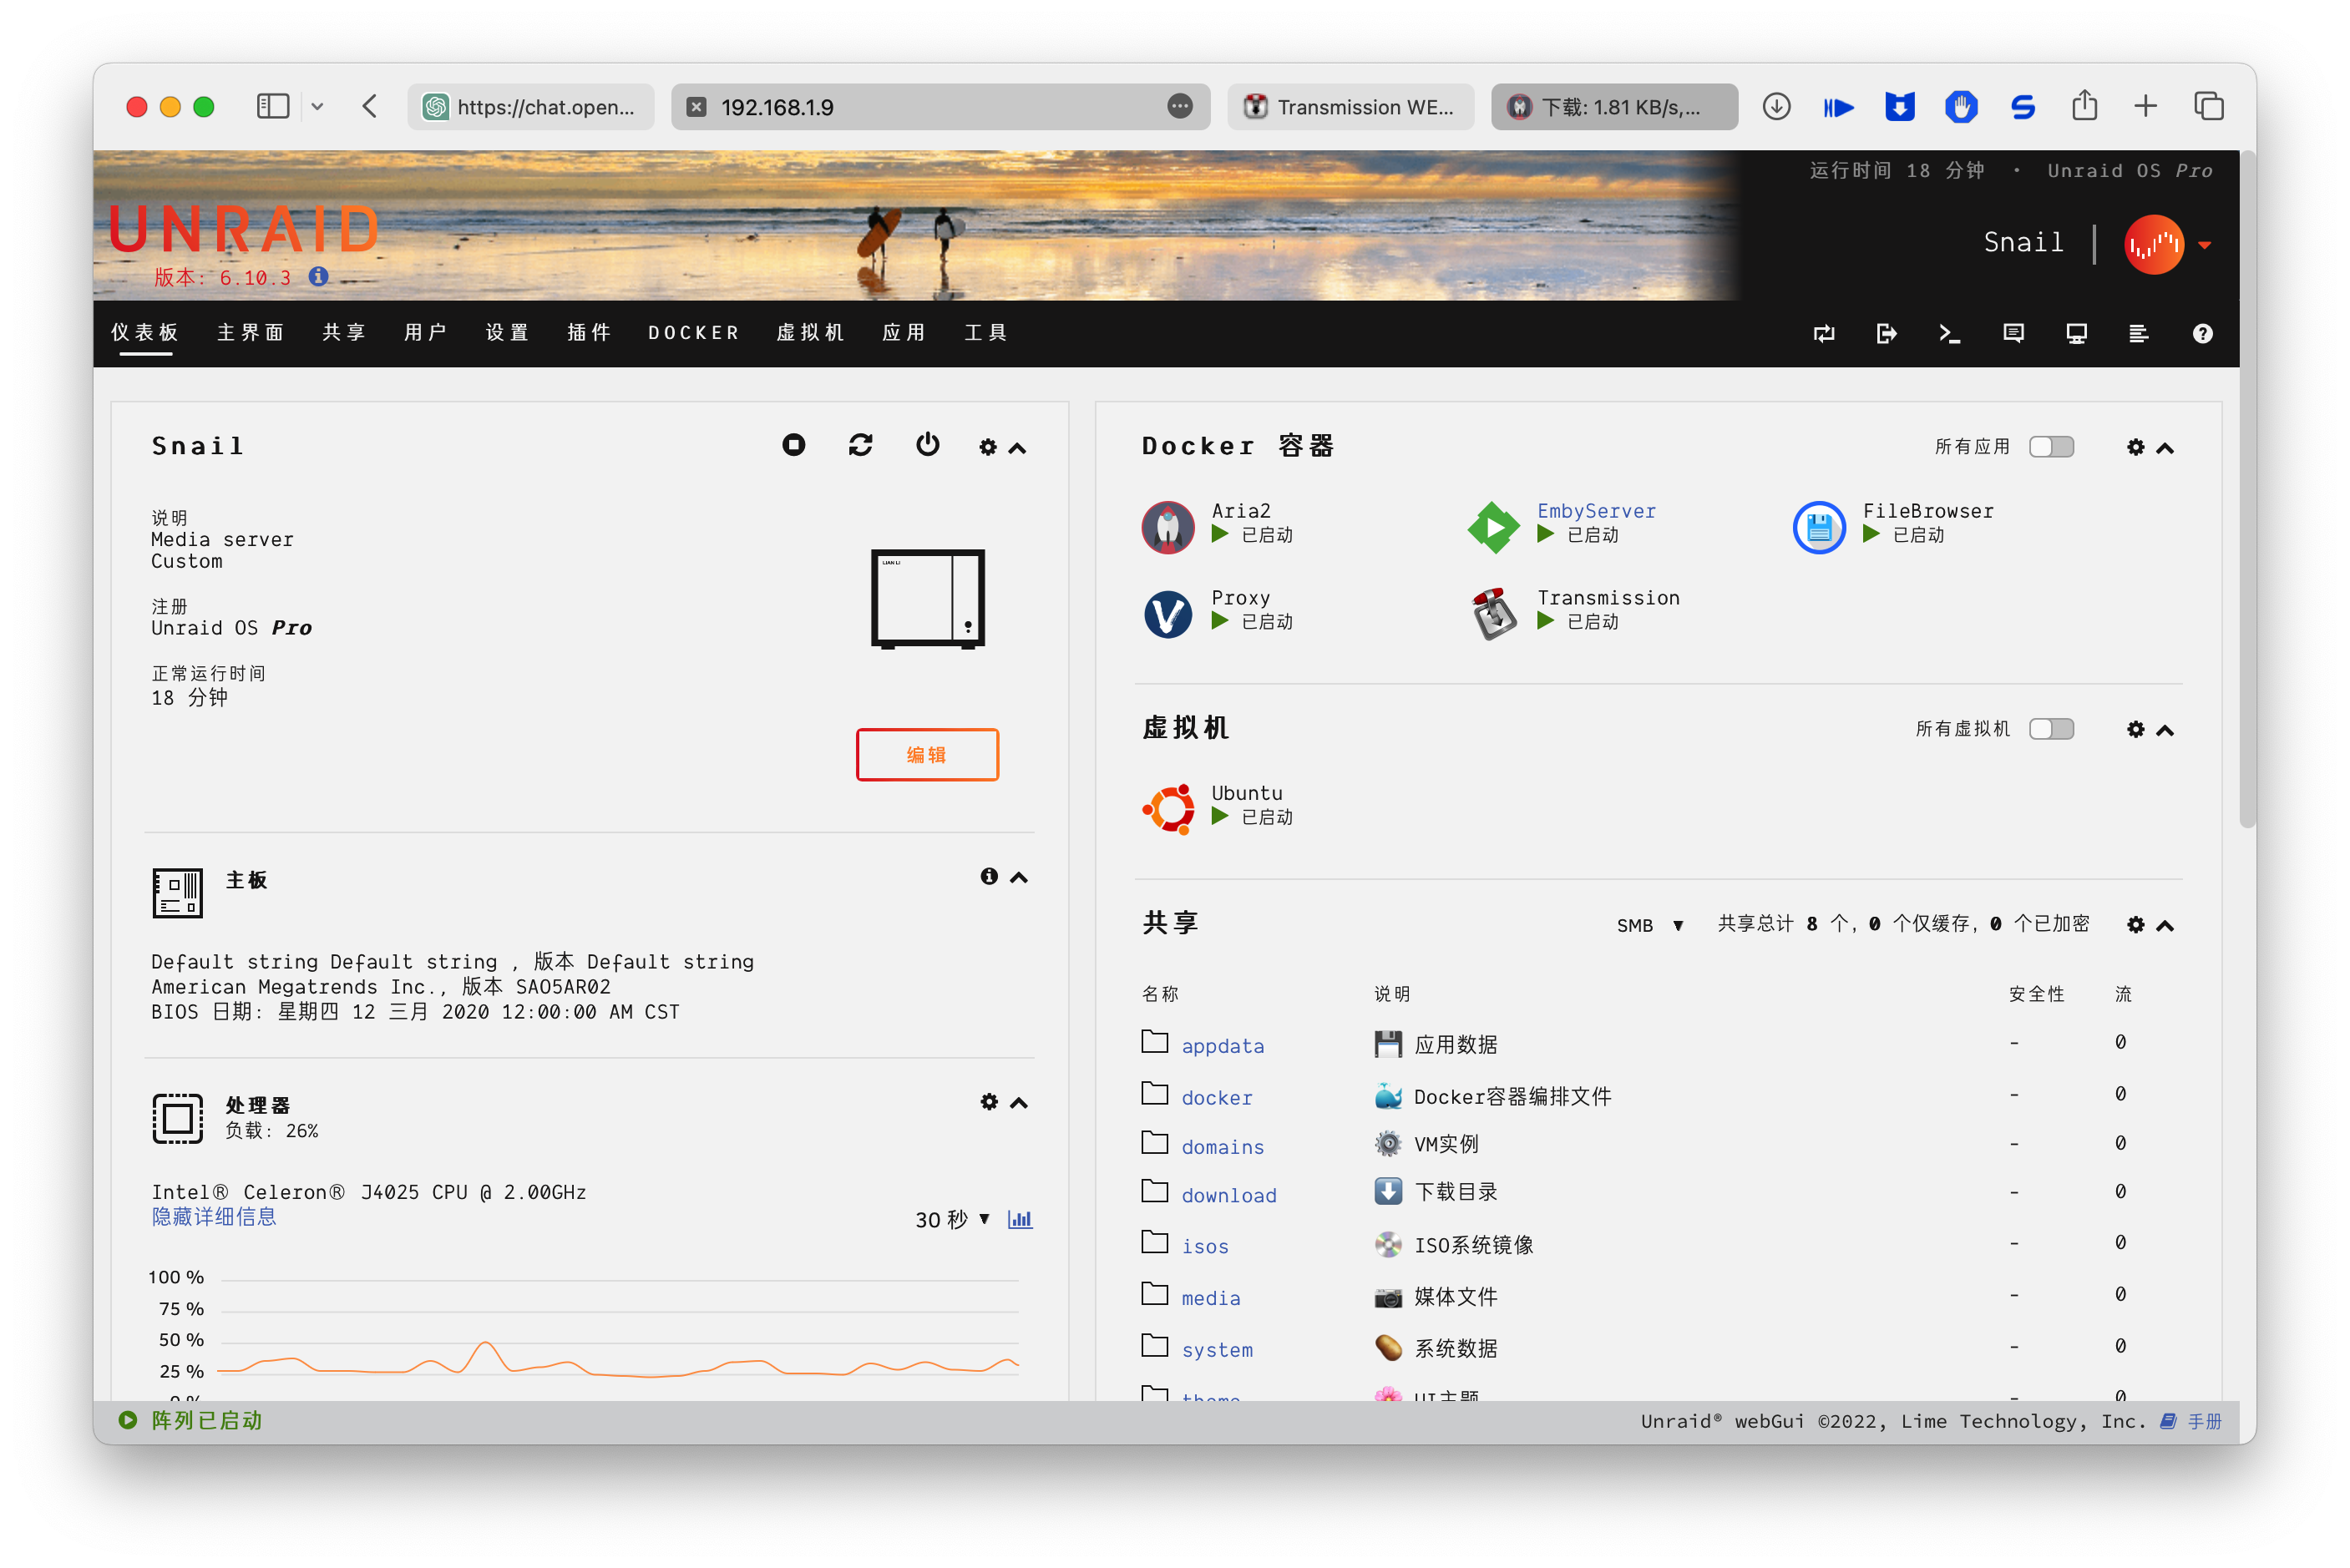
Task: Click the 隐藏详细信息 link
Action: tap(214, 1217)
